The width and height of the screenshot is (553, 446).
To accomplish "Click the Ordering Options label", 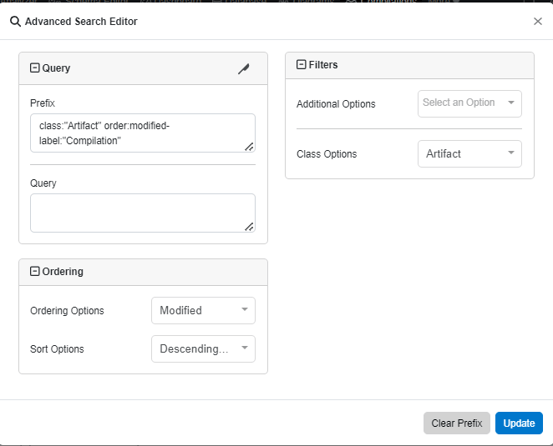I will point(67,311).
